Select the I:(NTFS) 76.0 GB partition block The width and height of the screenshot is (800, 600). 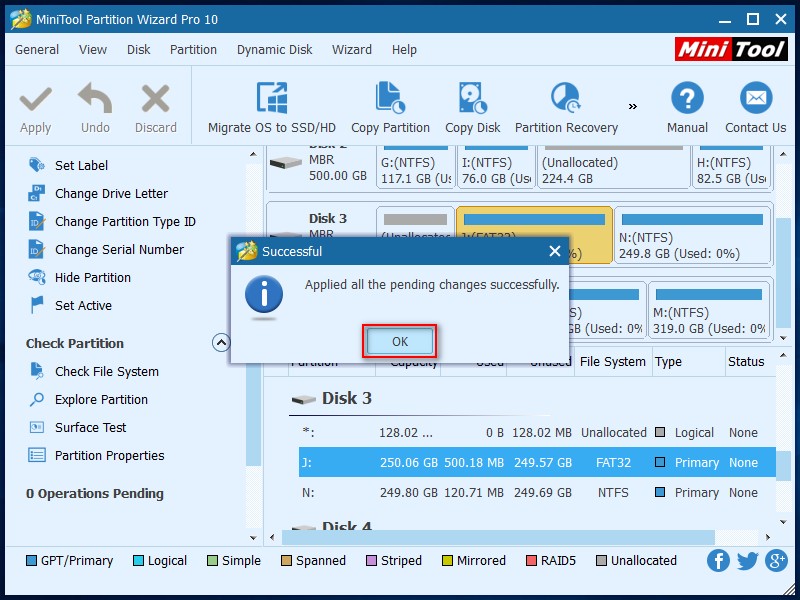tap(496, 167)
